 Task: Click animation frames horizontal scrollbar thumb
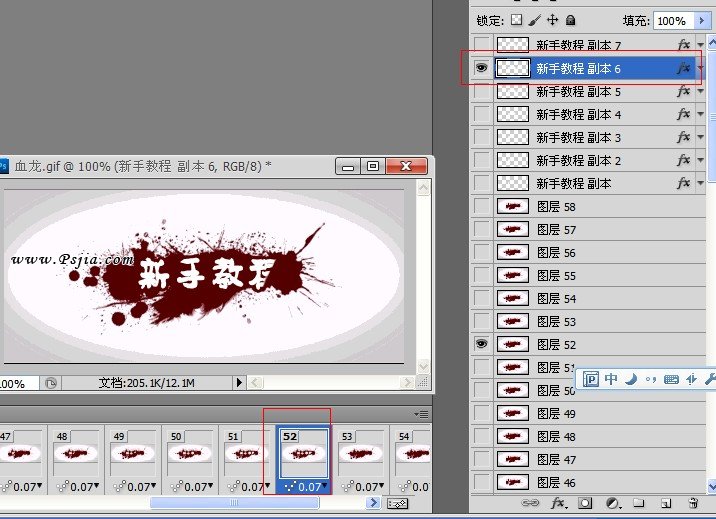[x=234, y=503]
